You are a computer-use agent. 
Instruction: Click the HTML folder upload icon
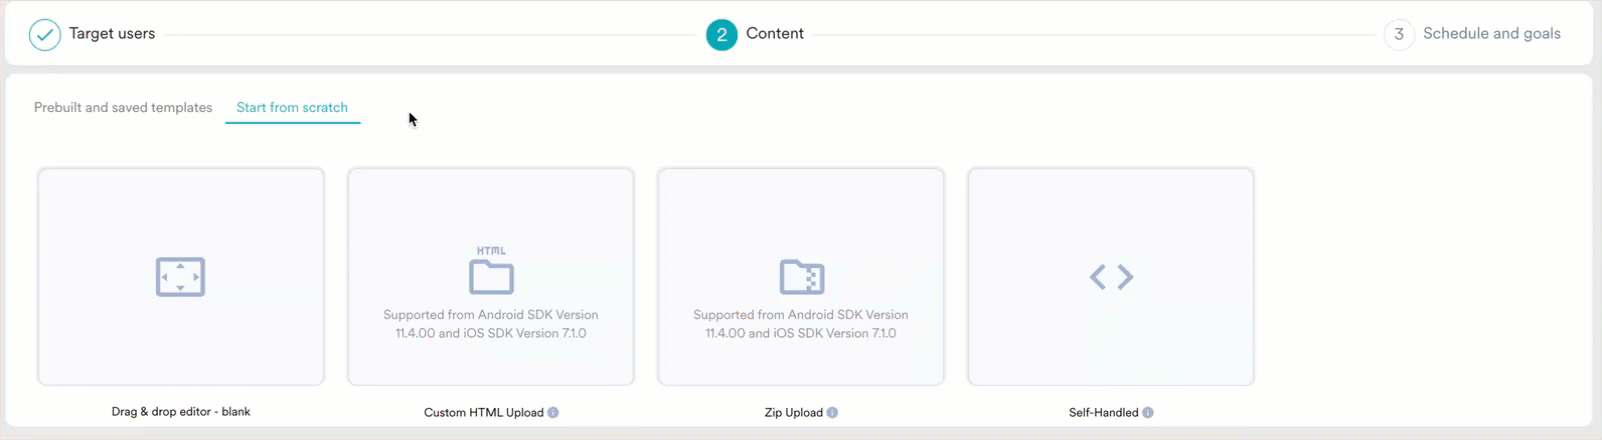491,272
